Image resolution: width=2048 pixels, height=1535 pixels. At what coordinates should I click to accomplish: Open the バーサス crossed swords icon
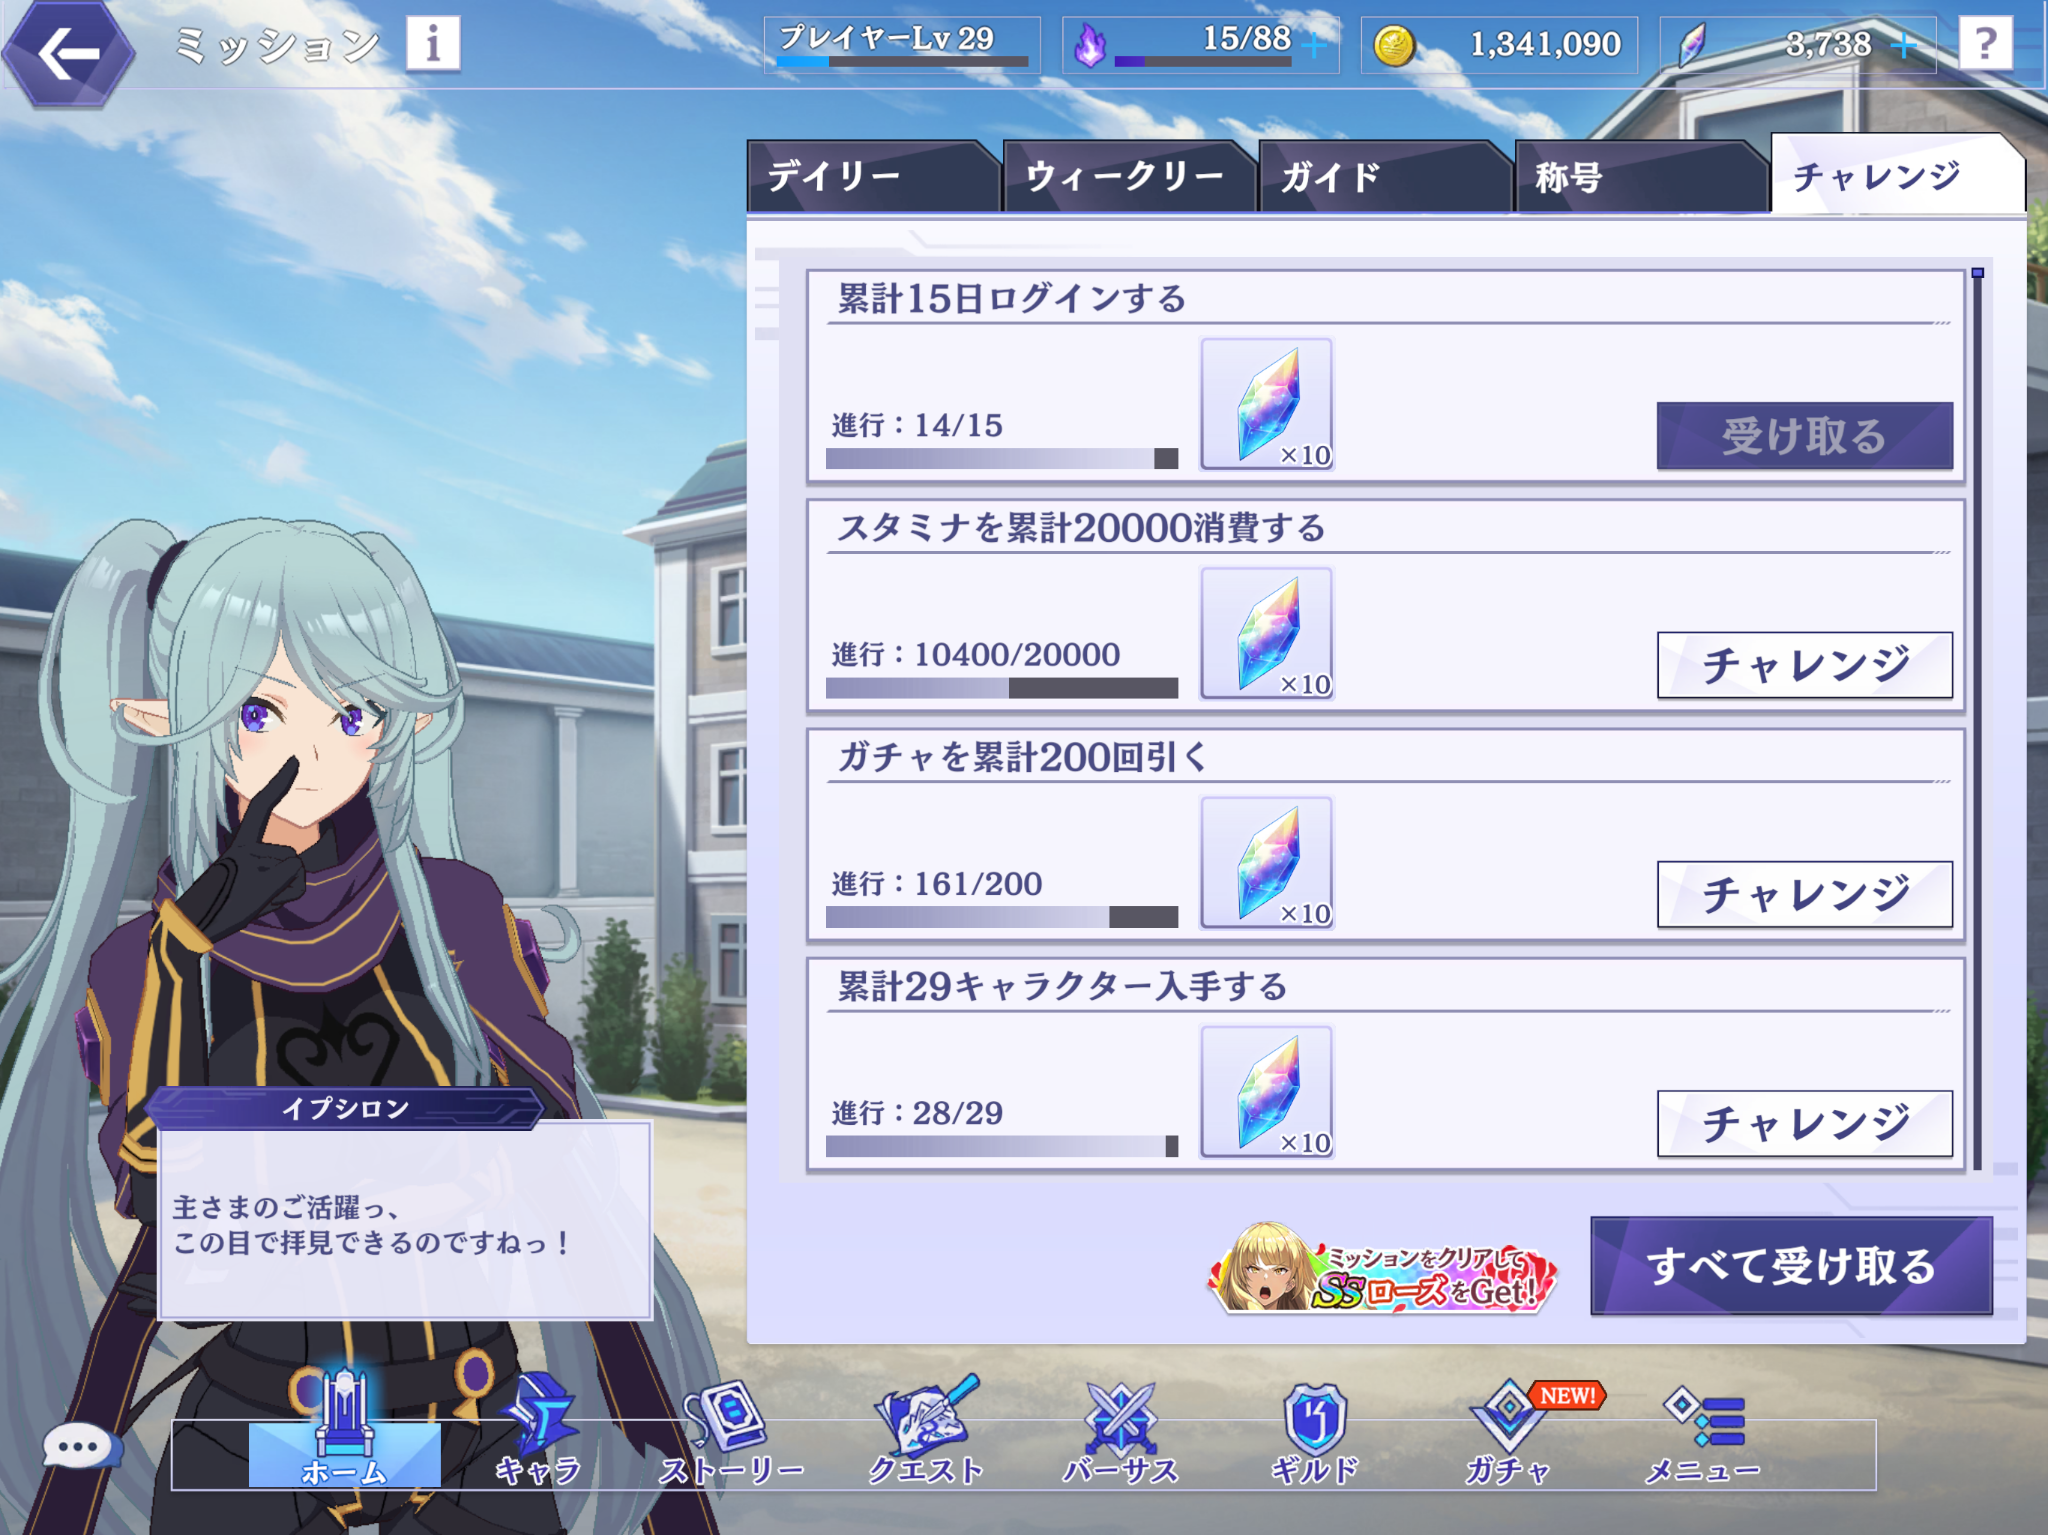pos(1121,1430)
